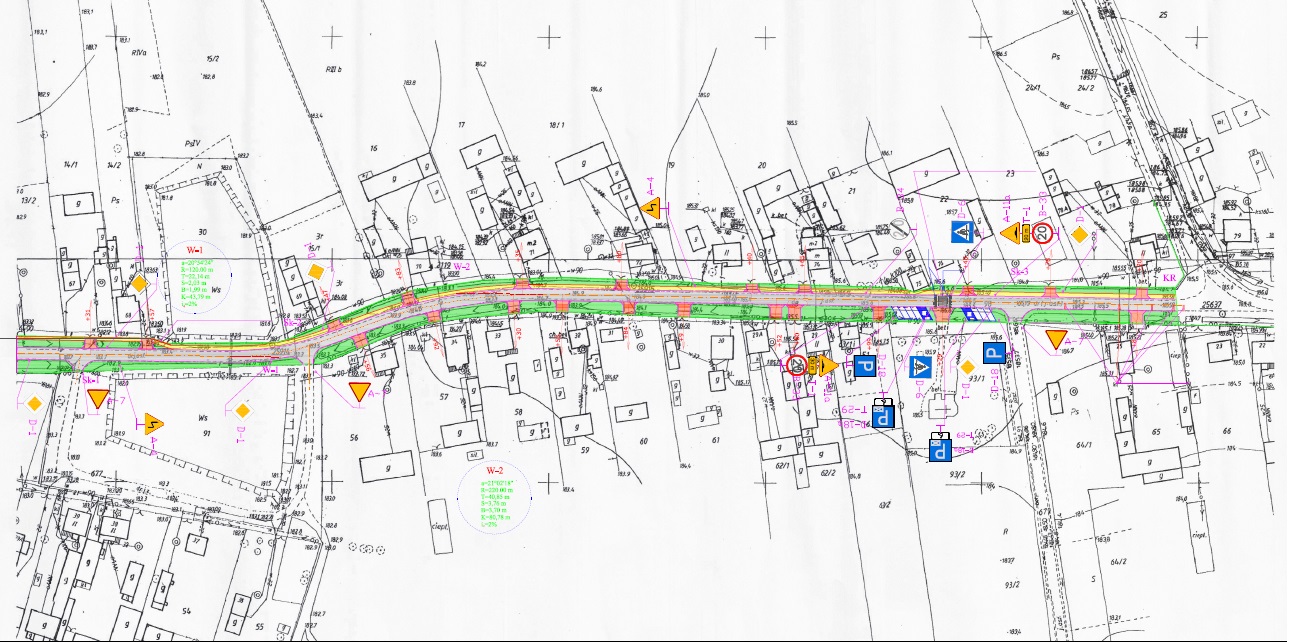Select the W-2 curve data circle
1292x642 pixels.
click(496, 498)
